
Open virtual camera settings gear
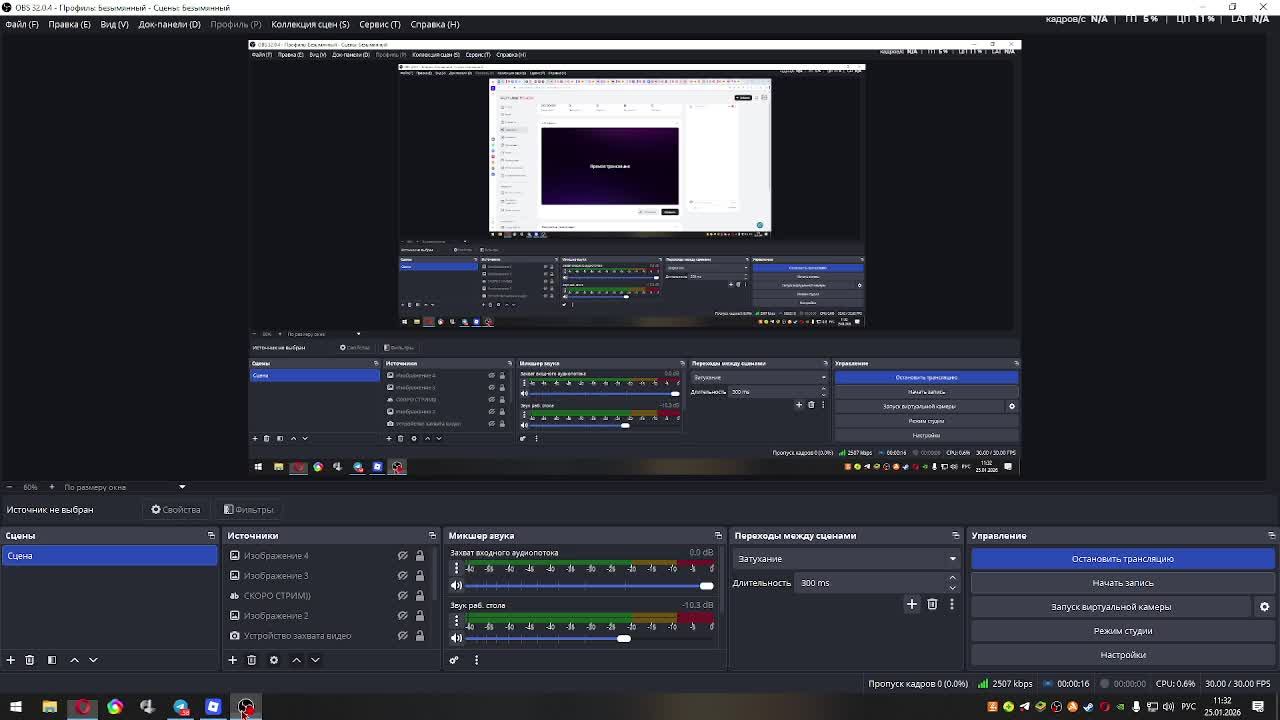coord(1264,607)
